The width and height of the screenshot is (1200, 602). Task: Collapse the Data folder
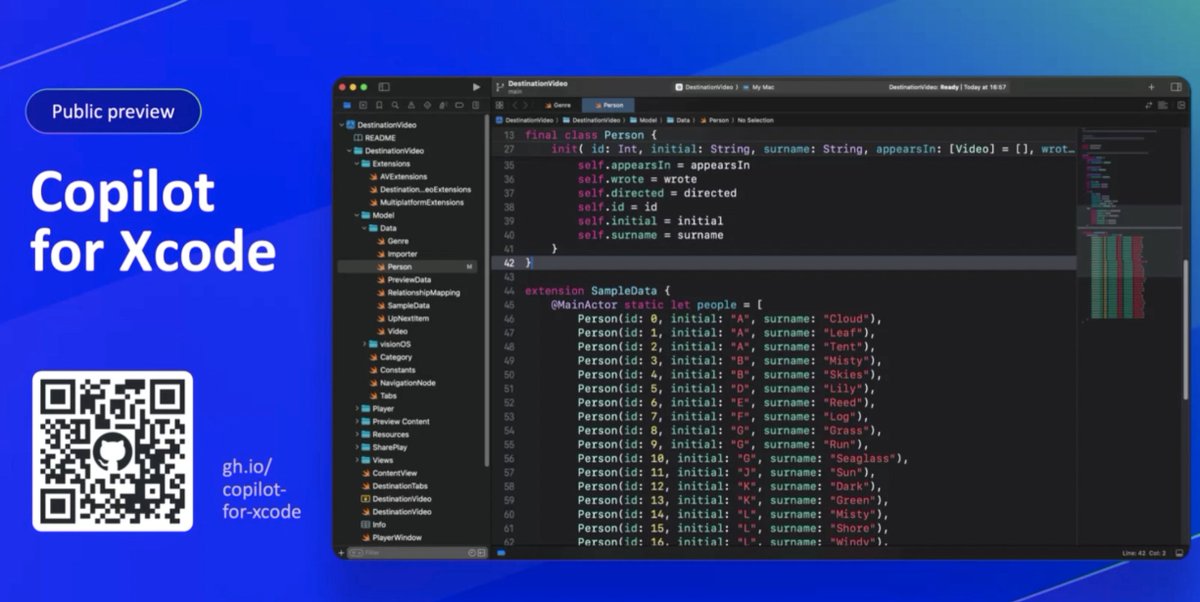[x=363, y=228]
